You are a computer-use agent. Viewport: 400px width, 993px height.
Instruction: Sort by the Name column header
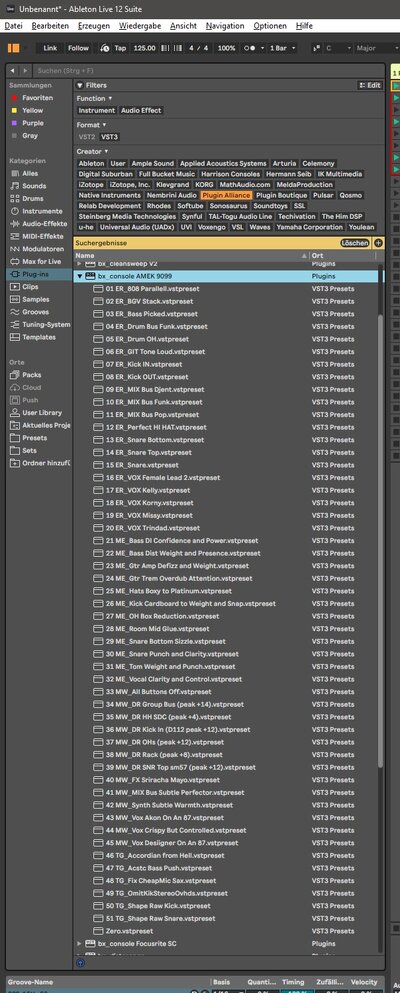[191, 255]
